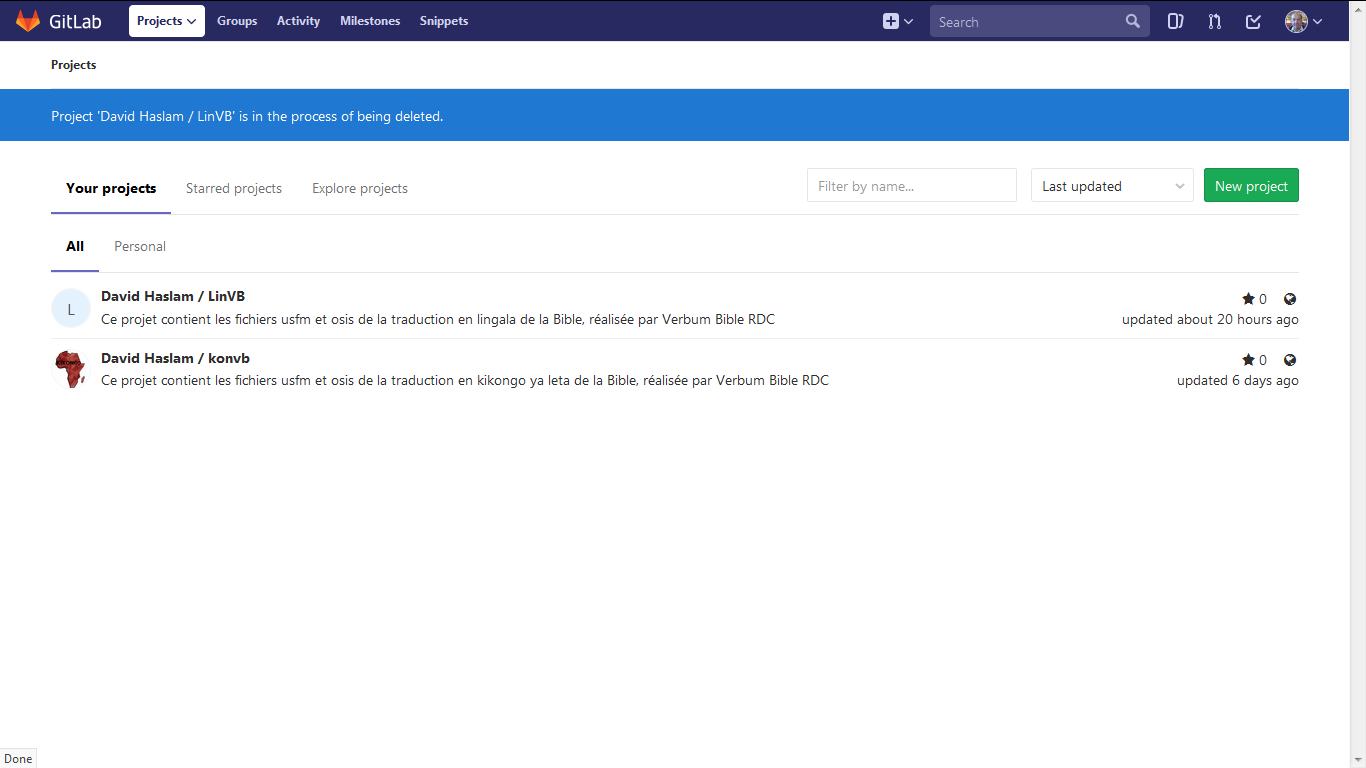This screenshot has width=1366, height=768.
Task: Focus the top Search field
Action: 1040,21
